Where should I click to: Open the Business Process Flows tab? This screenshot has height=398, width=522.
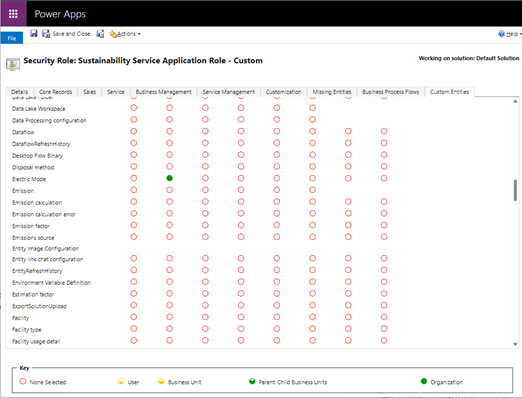click(x=391, y=92)
